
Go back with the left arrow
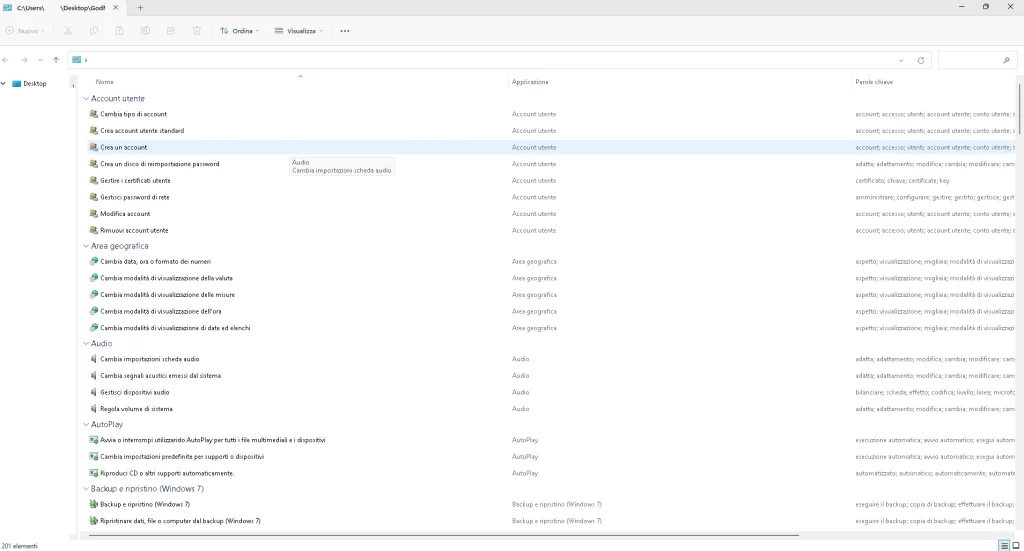(6, 60)
